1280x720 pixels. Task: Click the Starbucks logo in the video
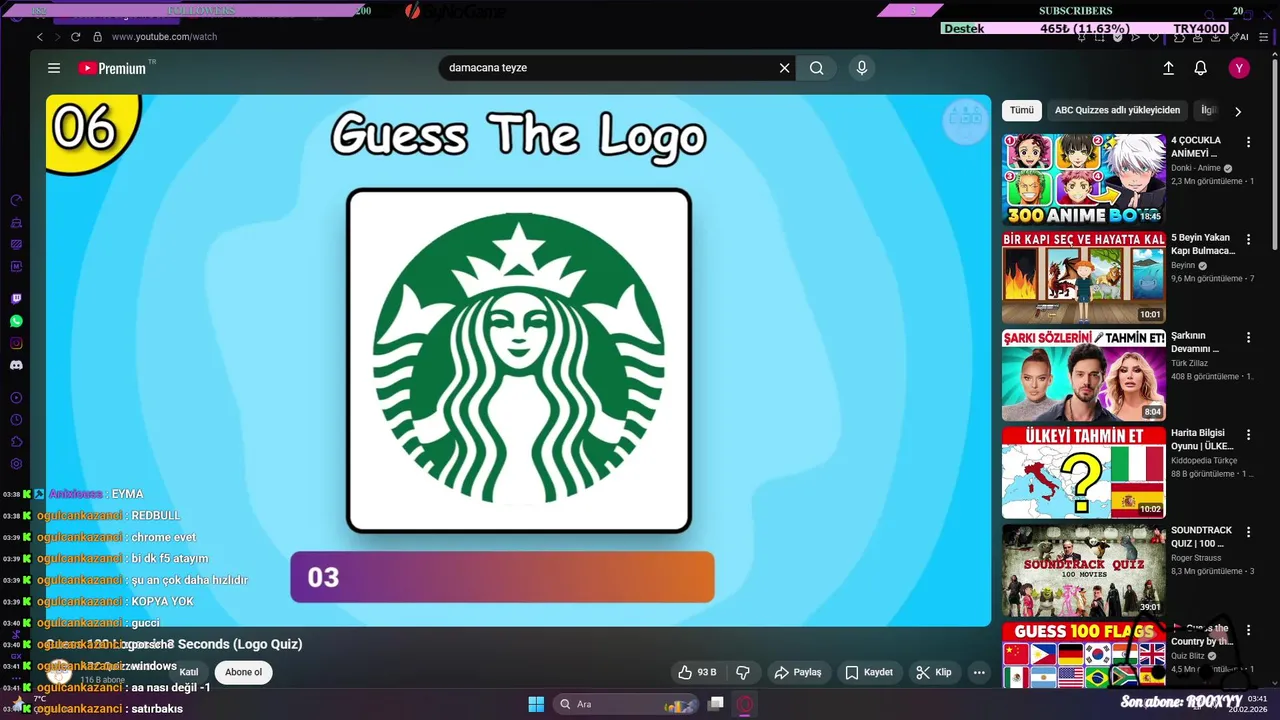point(519,360)
